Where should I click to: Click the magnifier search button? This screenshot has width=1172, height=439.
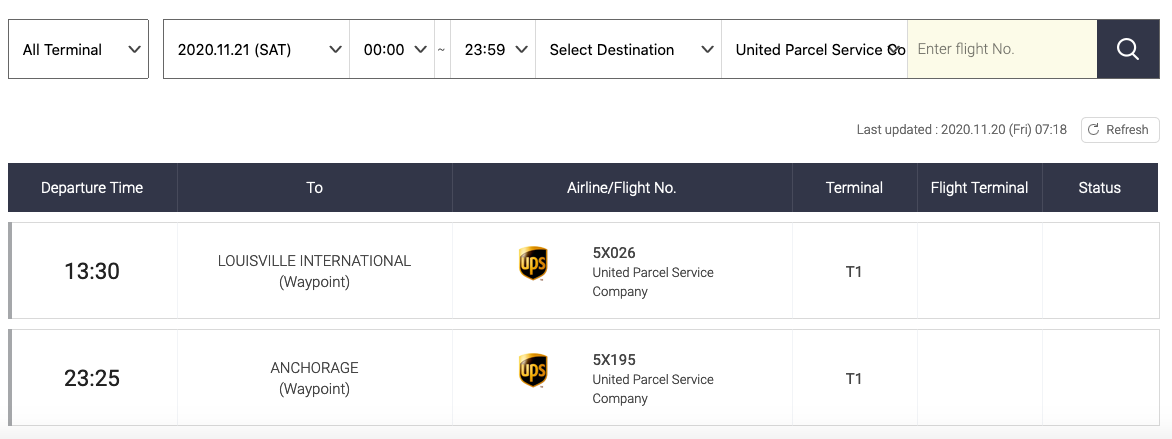[1128, 49]
